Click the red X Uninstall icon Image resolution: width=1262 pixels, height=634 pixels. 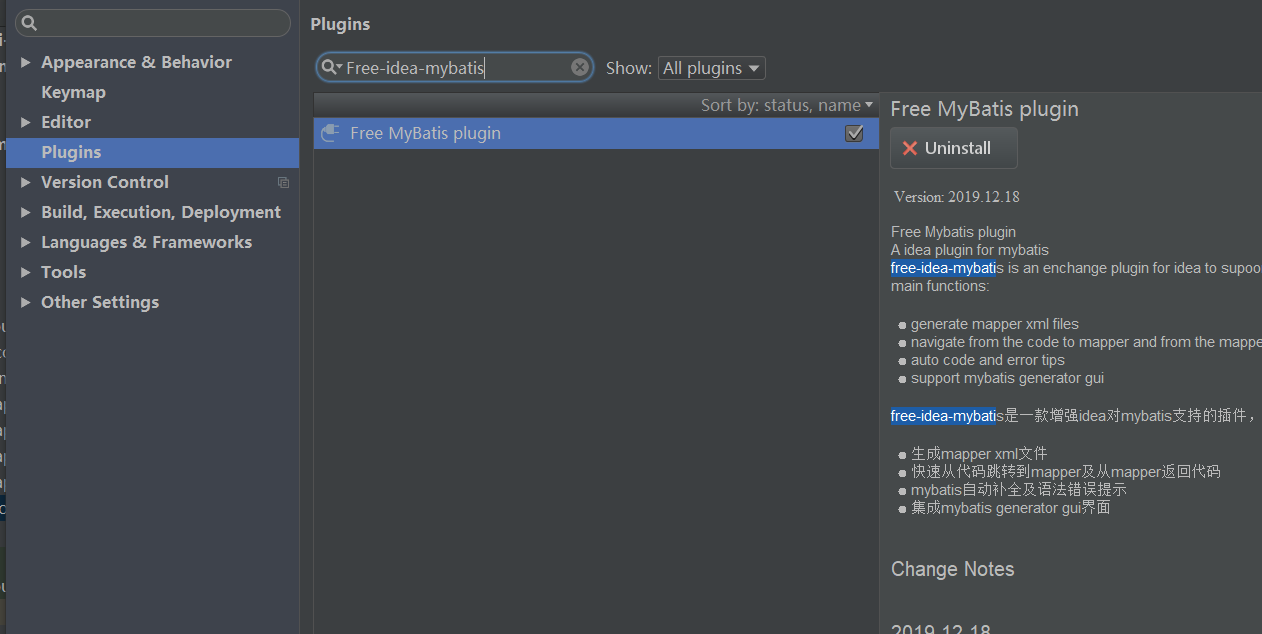(909, 148)
